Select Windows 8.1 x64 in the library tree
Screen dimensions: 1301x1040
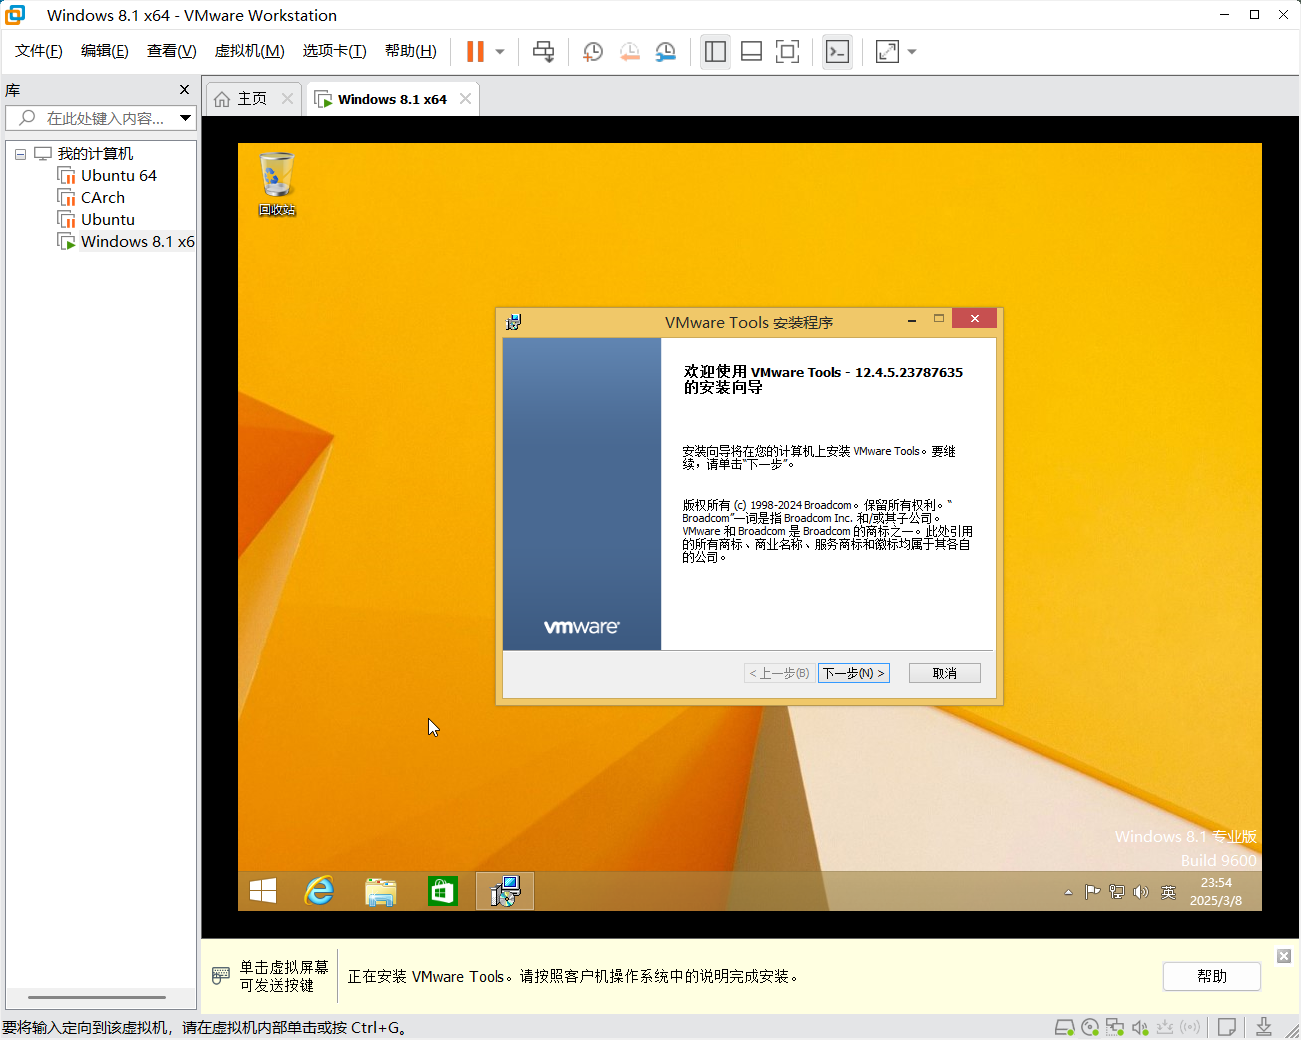tap(127, 242)
